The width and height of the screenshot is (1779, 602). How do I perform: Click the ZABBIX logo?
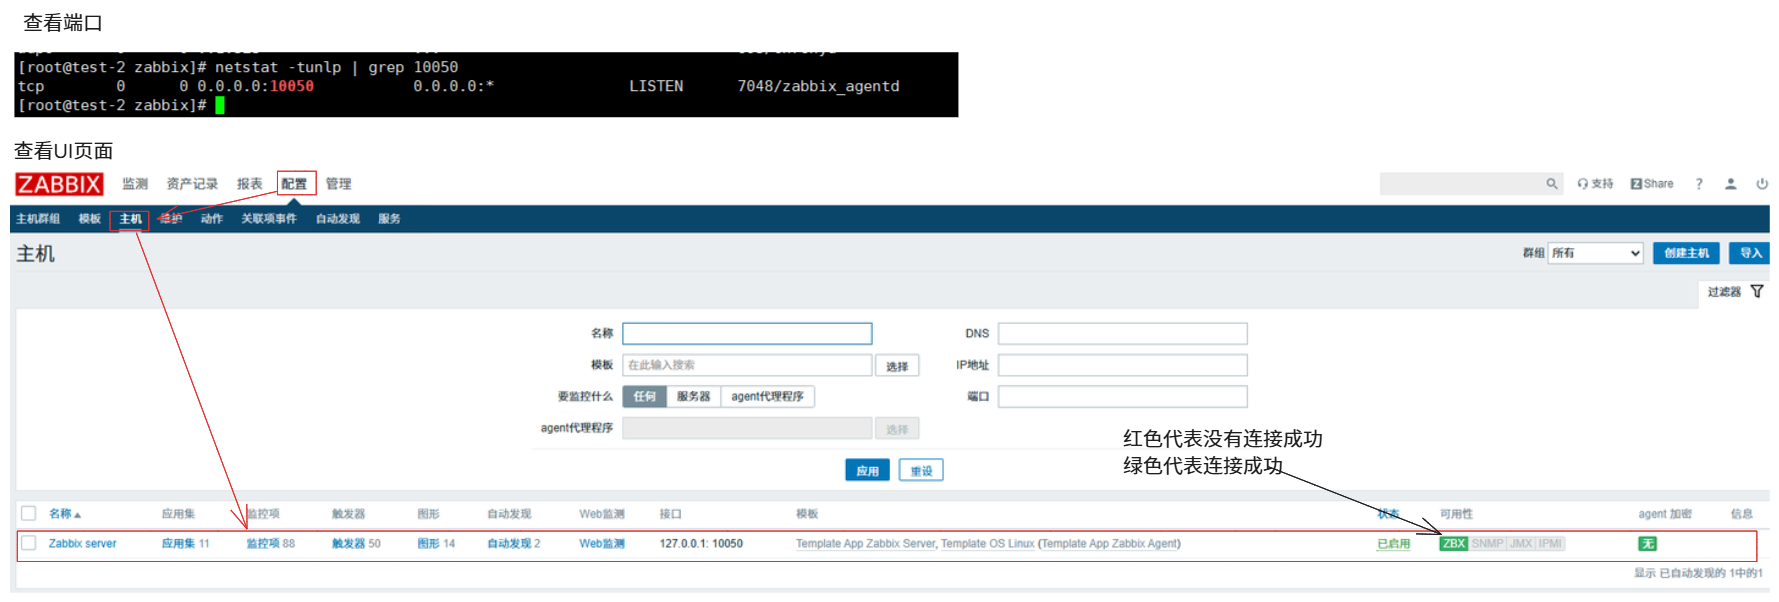tap(59, 184)
